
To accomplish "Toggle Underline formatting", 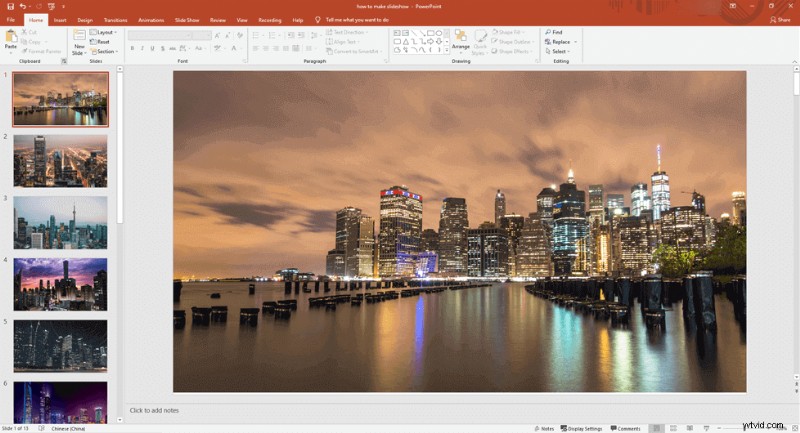I will click(x=152, y=48).
